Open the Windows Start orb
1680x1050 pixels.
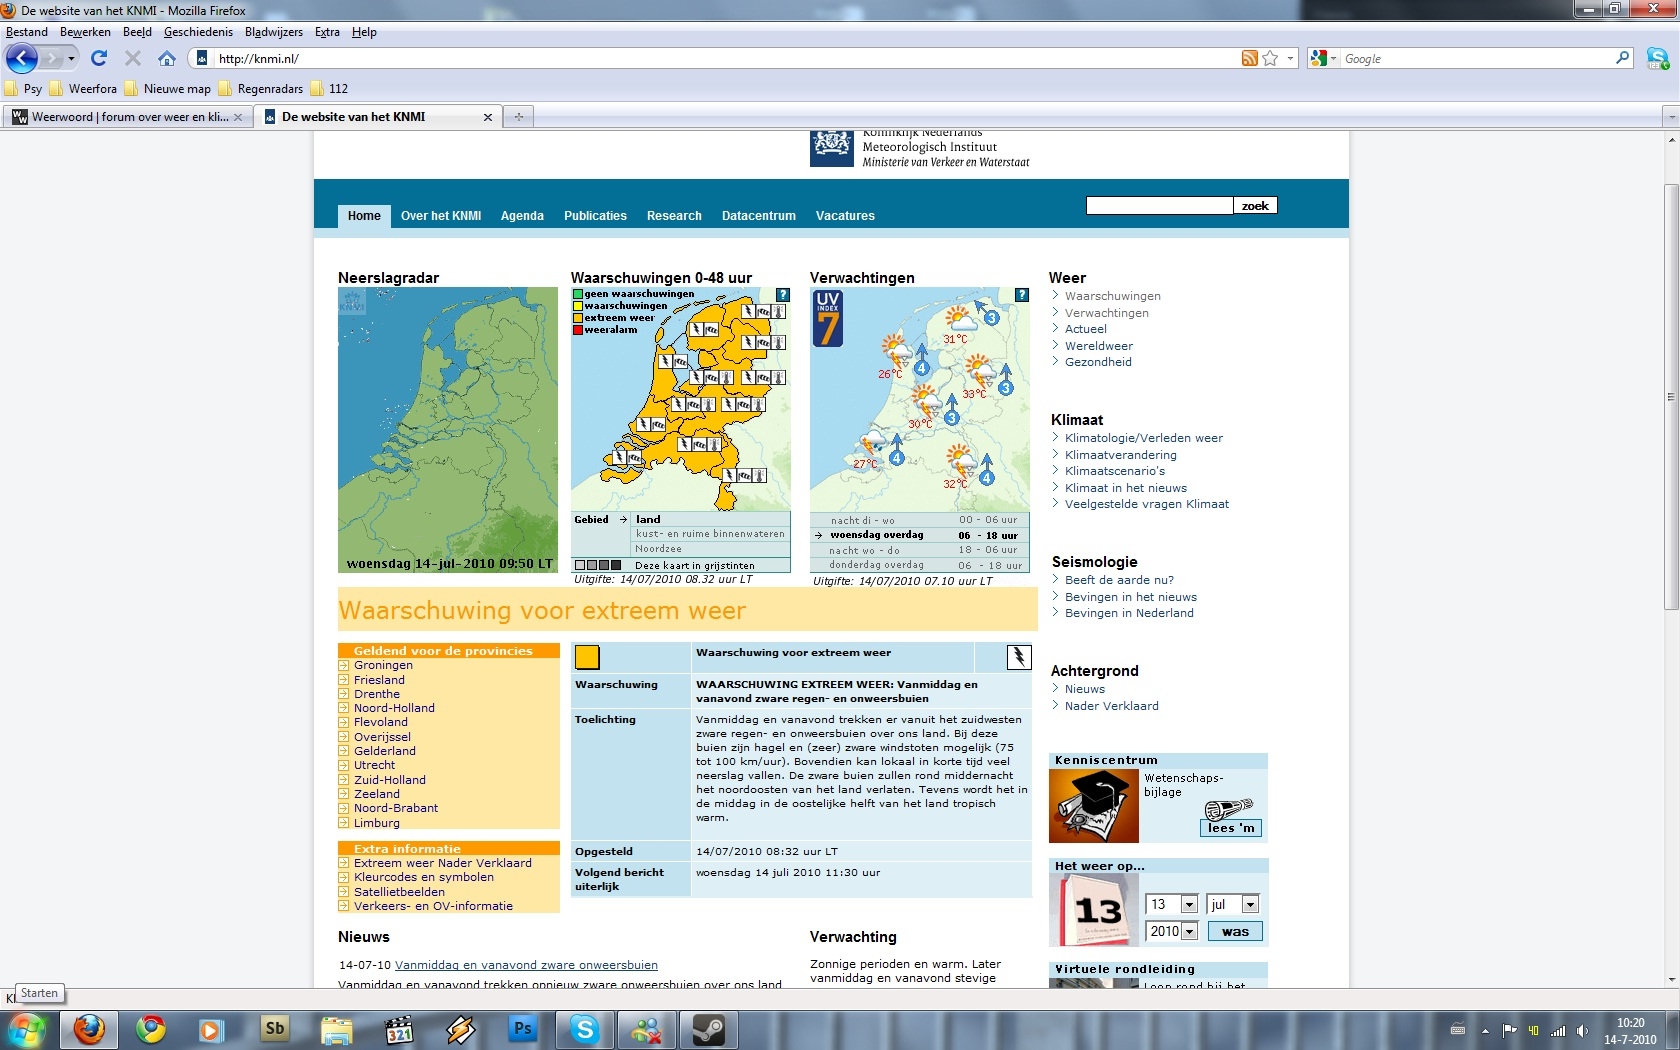[x=27, y=1028]
